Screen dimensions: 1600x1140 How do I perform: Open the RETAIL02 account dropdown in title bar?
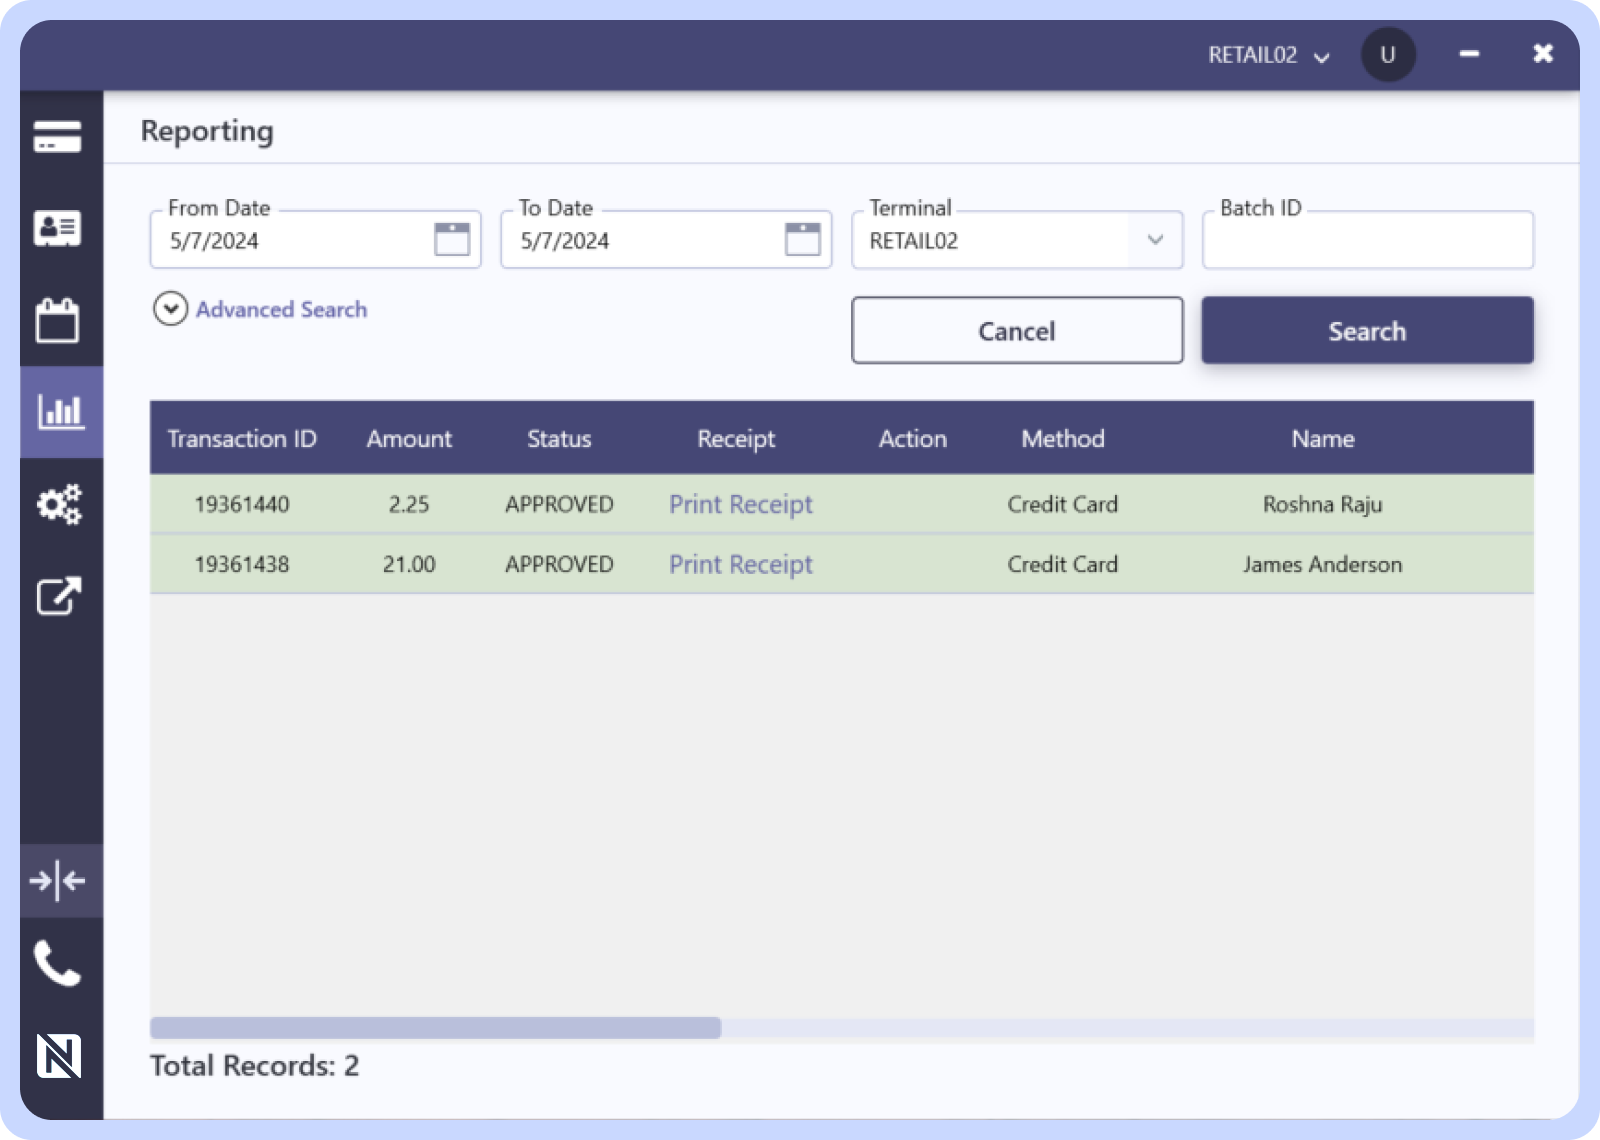tap(1268, 55)
